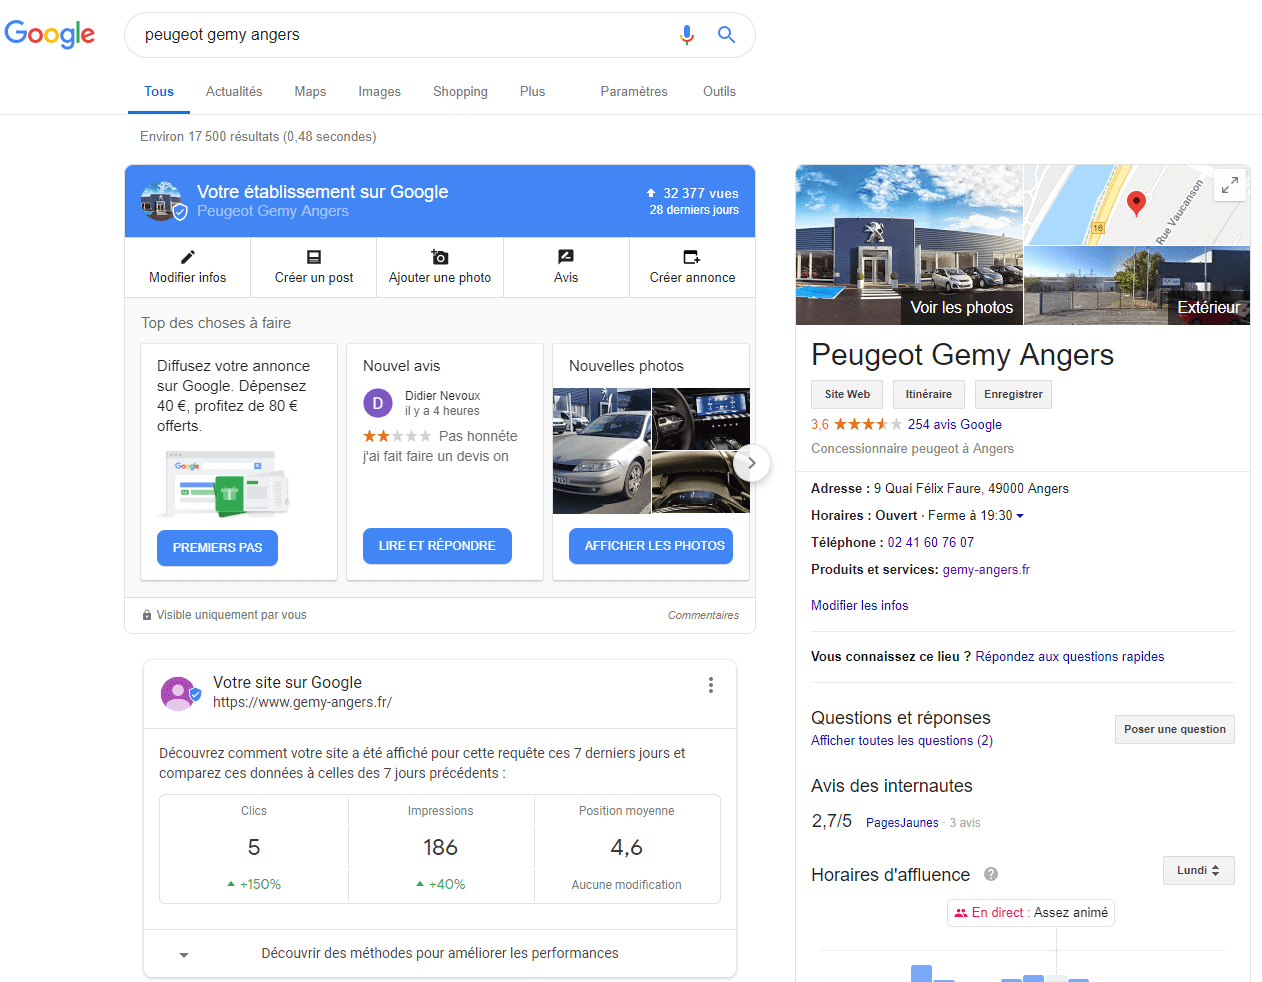This screenshot has width=1262, height=982.
Task: Click the post icon above Créer un post
Action: 314,257
